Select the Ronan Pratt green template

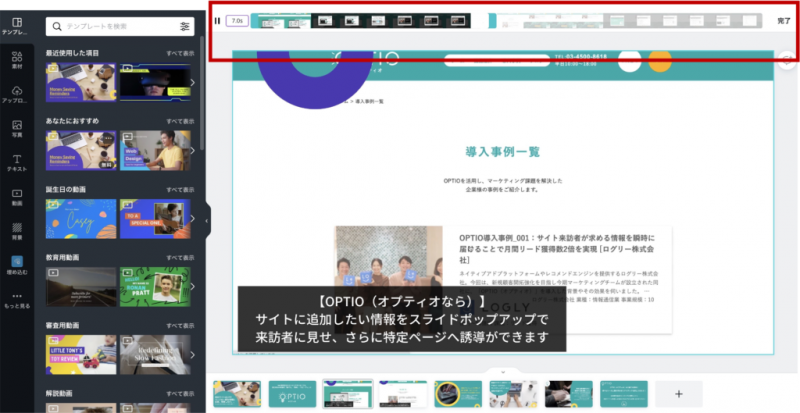tap(155, 287)
